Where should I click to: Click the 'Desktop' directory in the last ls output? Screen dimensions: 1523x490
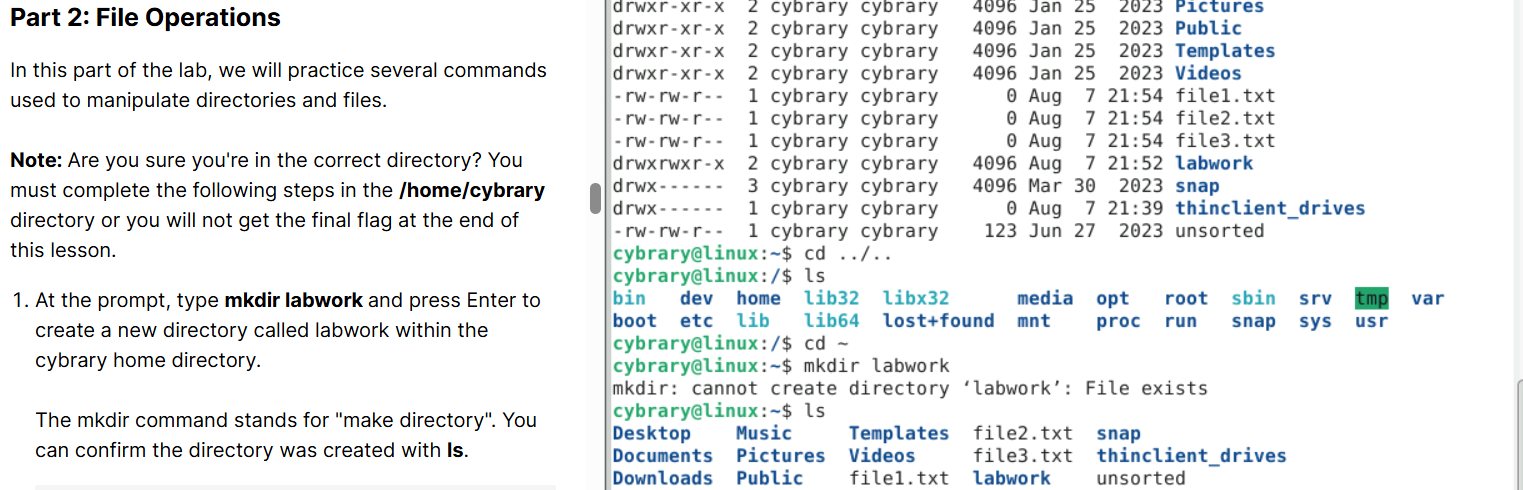coord(651,433)
